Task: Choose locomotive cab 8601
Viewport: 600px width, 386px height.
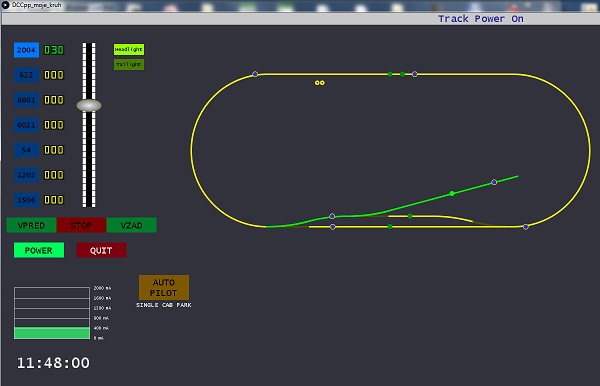Action: click(26, 100)
